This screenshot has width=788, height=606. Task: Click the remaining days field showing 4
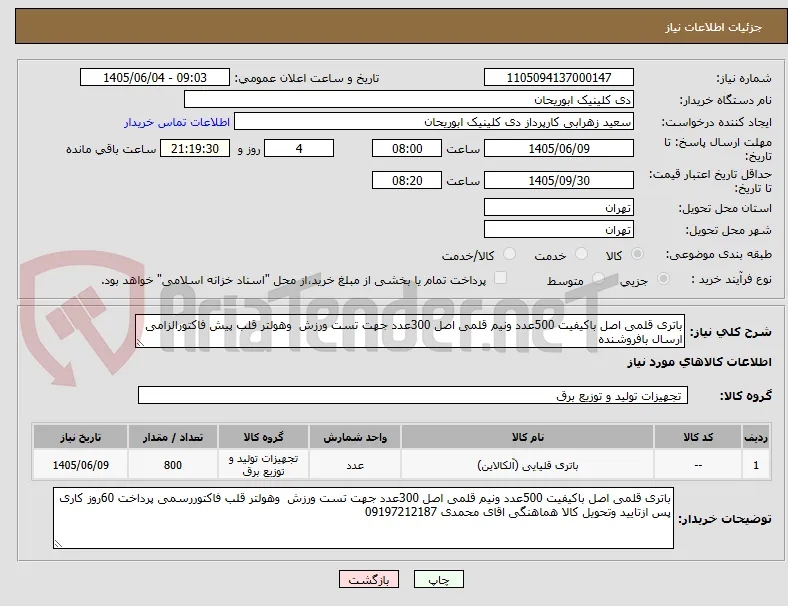[x=299, y=148]
